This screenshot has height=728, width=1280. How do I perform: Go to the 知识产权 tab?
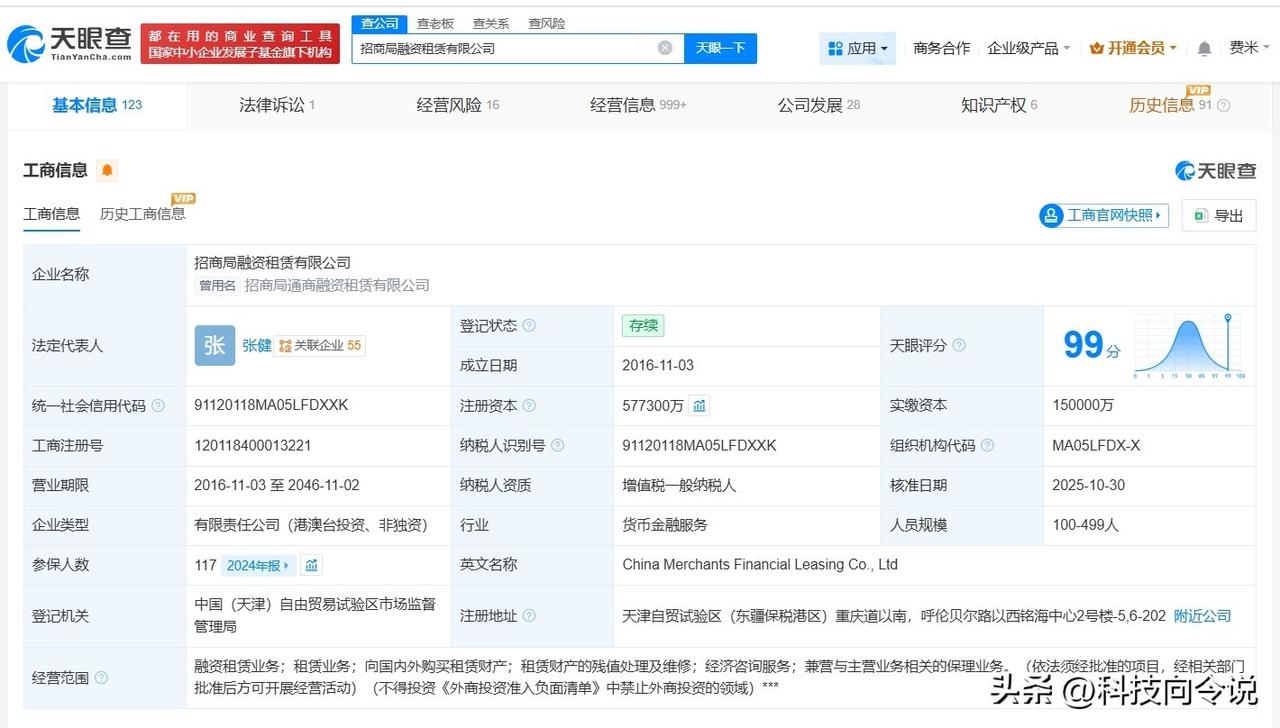click(x=999, y=105)
